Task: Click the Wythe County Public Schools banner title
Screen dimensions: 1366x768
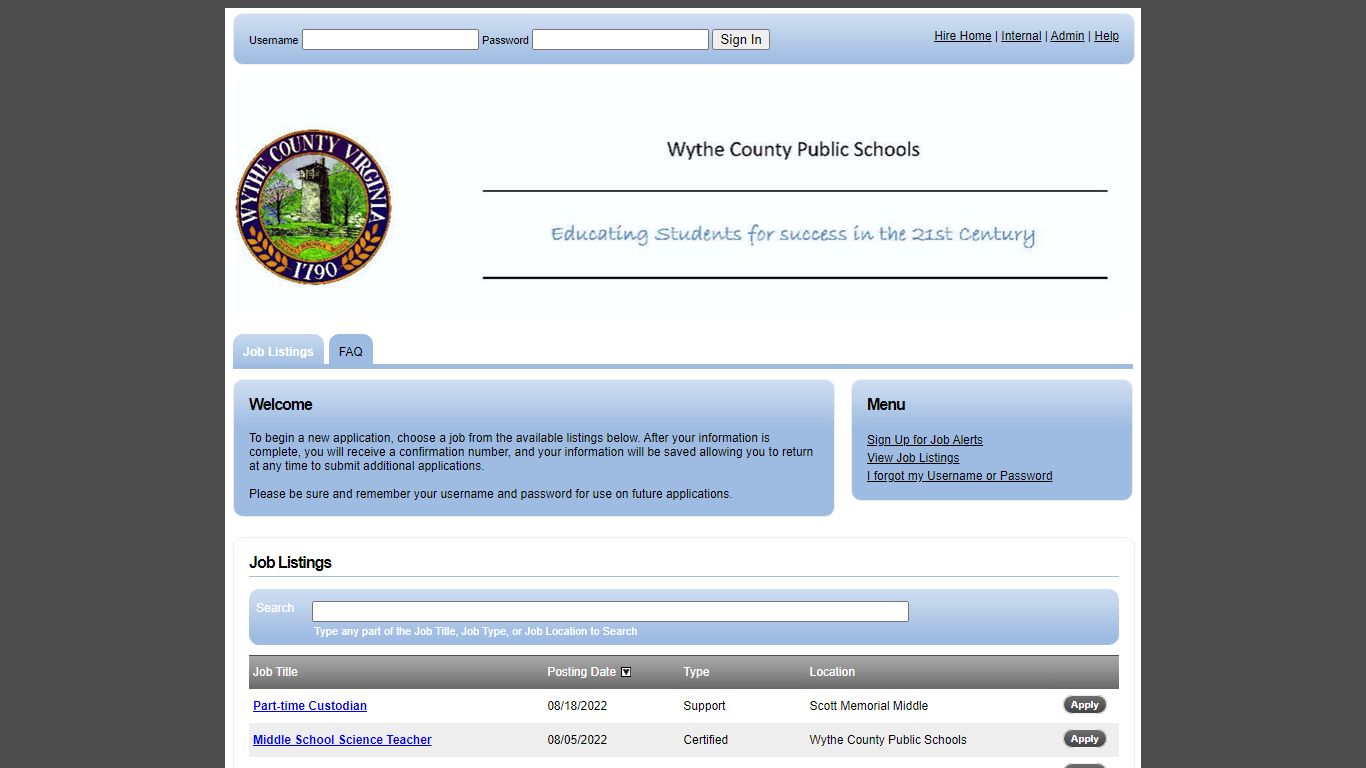Action: [x=793, y=150]
